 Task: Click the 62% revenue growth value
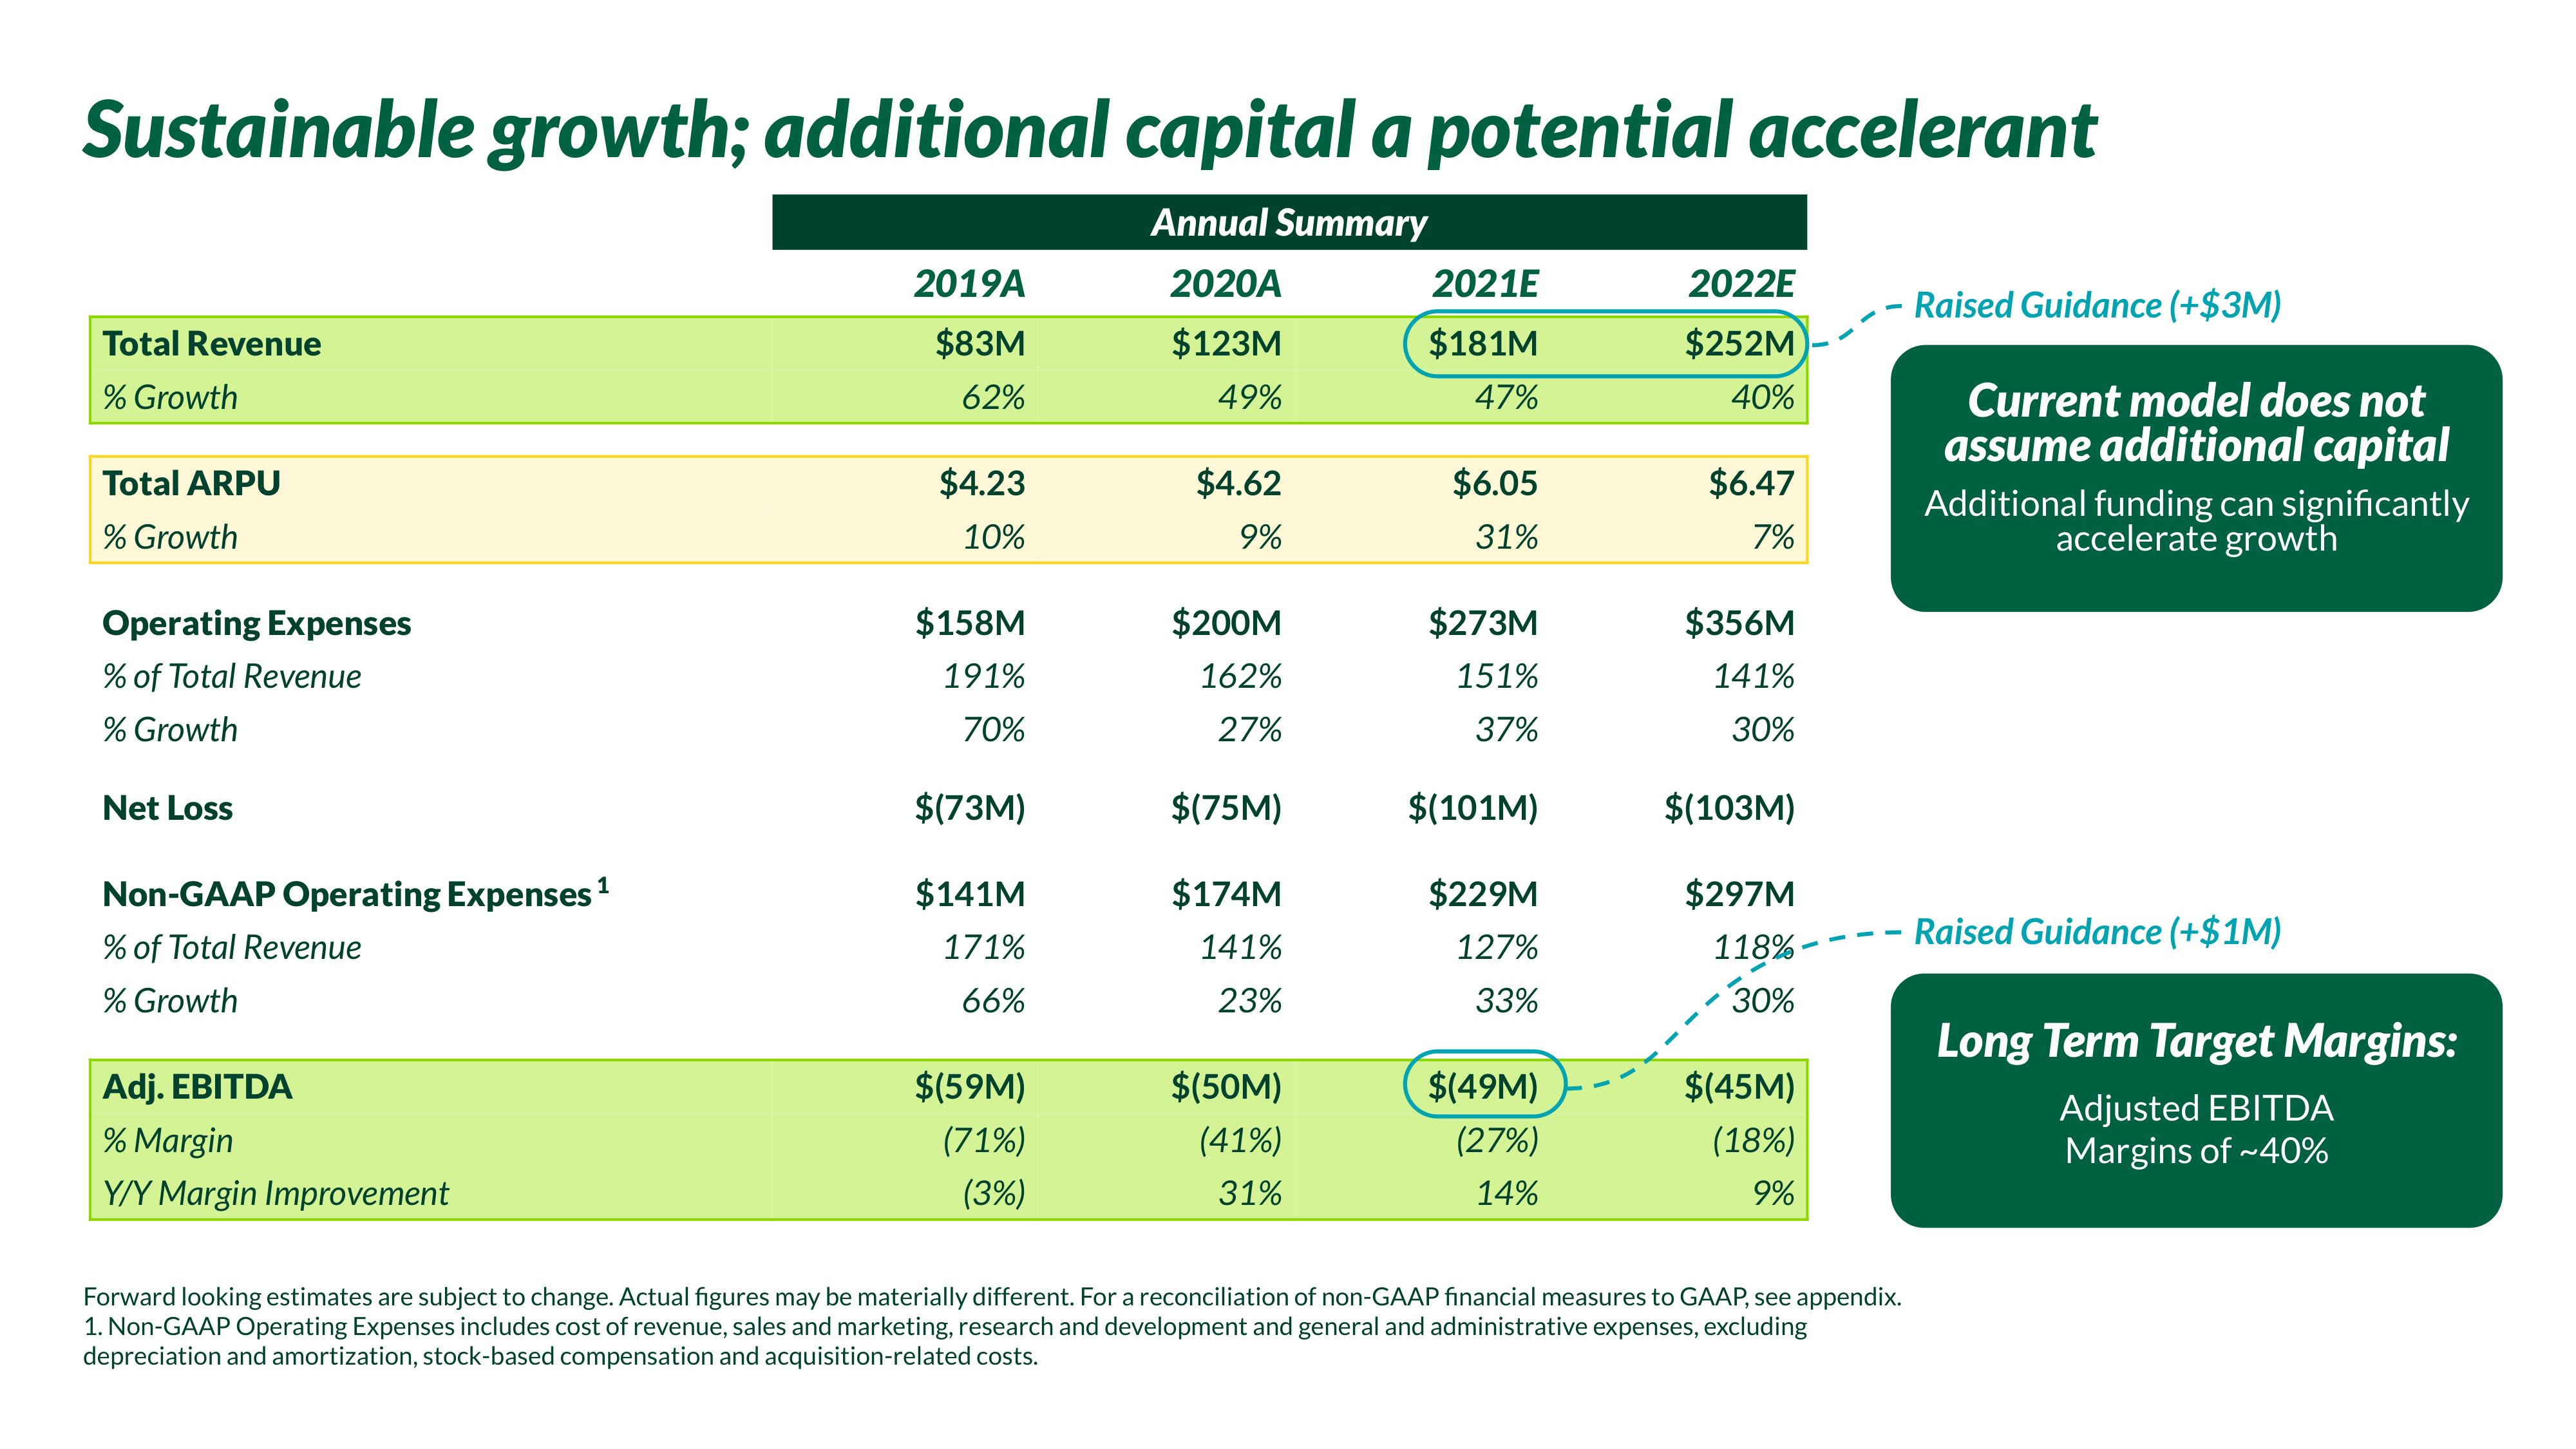coord(993,398)
